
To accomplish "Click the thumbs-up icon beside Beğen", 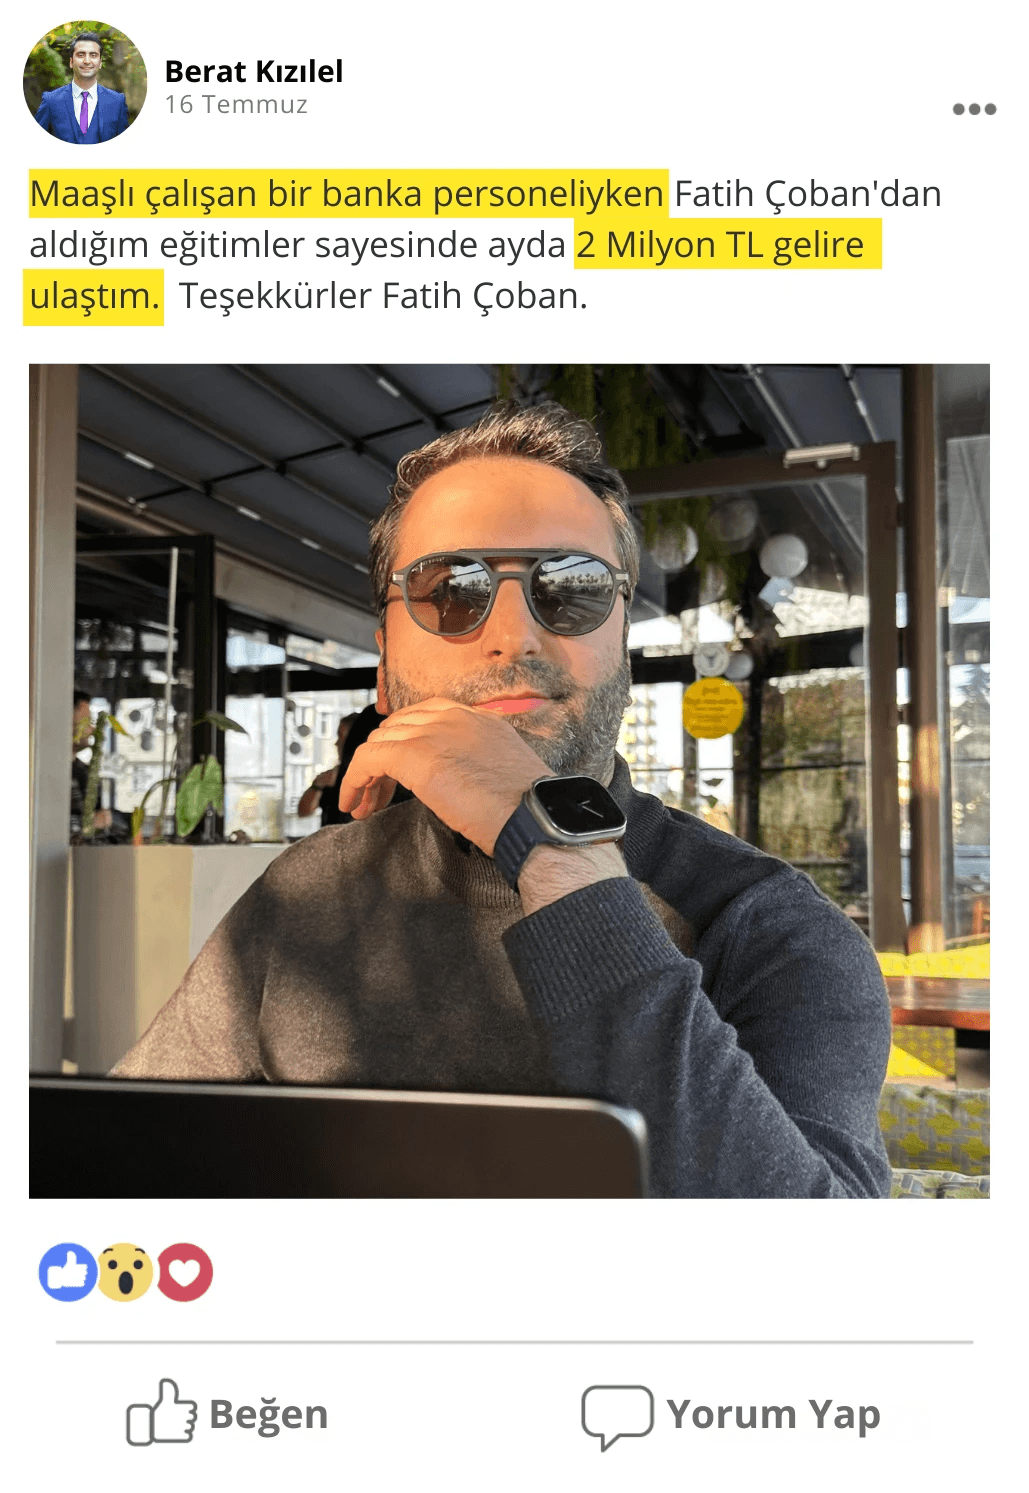I will (x=161, y=1412).
